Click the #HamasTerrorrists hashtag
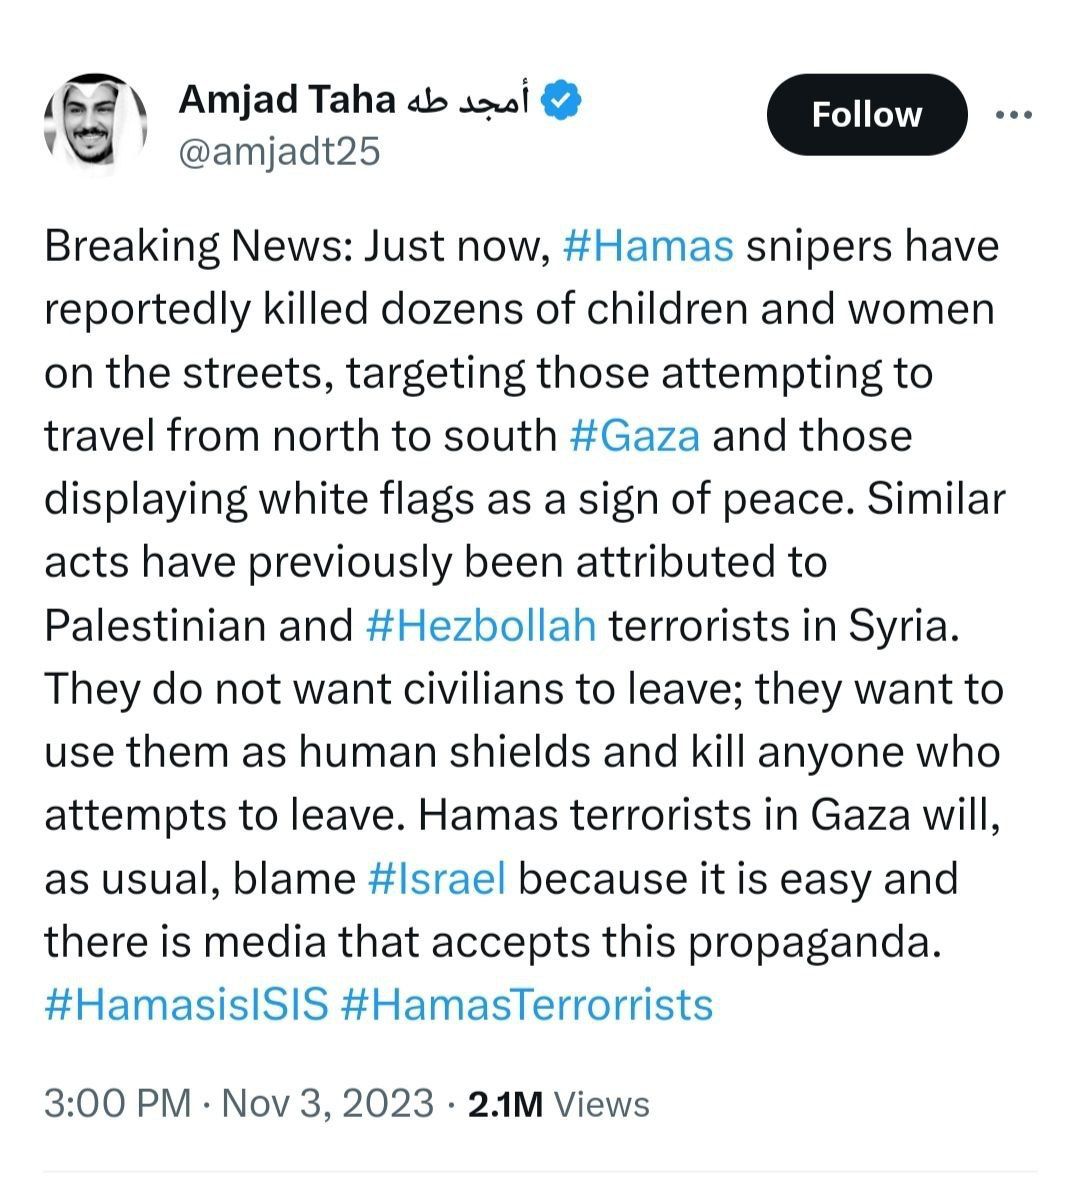 click(526, 1005)
